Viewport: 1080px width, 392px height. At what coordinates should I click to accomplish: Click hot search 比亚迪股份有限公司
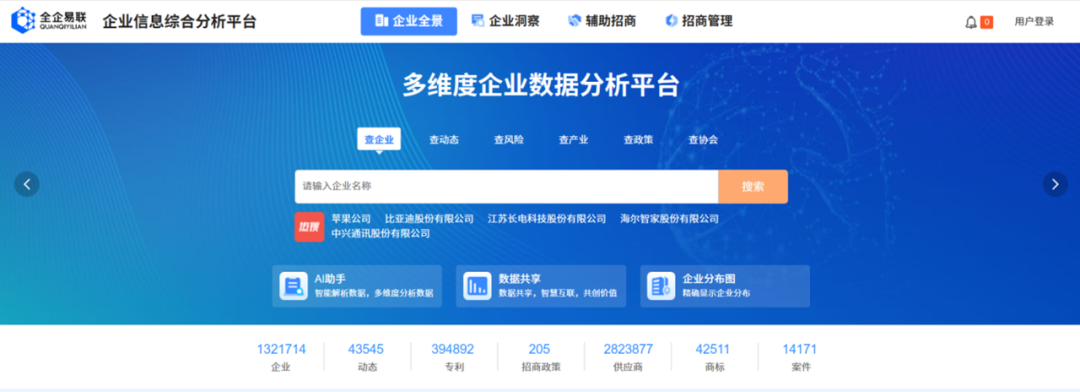429,218
